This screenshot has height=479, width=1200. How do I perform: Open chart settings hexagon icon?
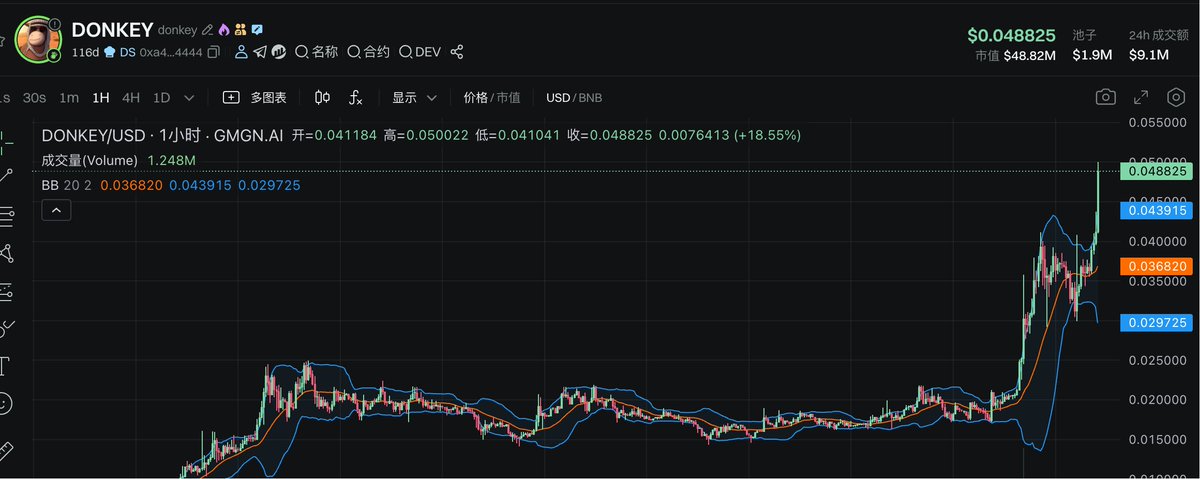pyautogui.click(x=1176, y=97)
